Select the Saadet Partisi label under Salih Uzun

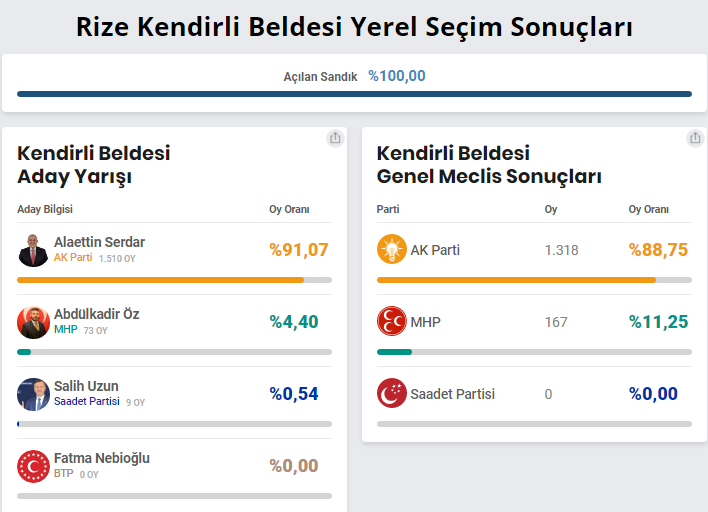coord(87,401)
